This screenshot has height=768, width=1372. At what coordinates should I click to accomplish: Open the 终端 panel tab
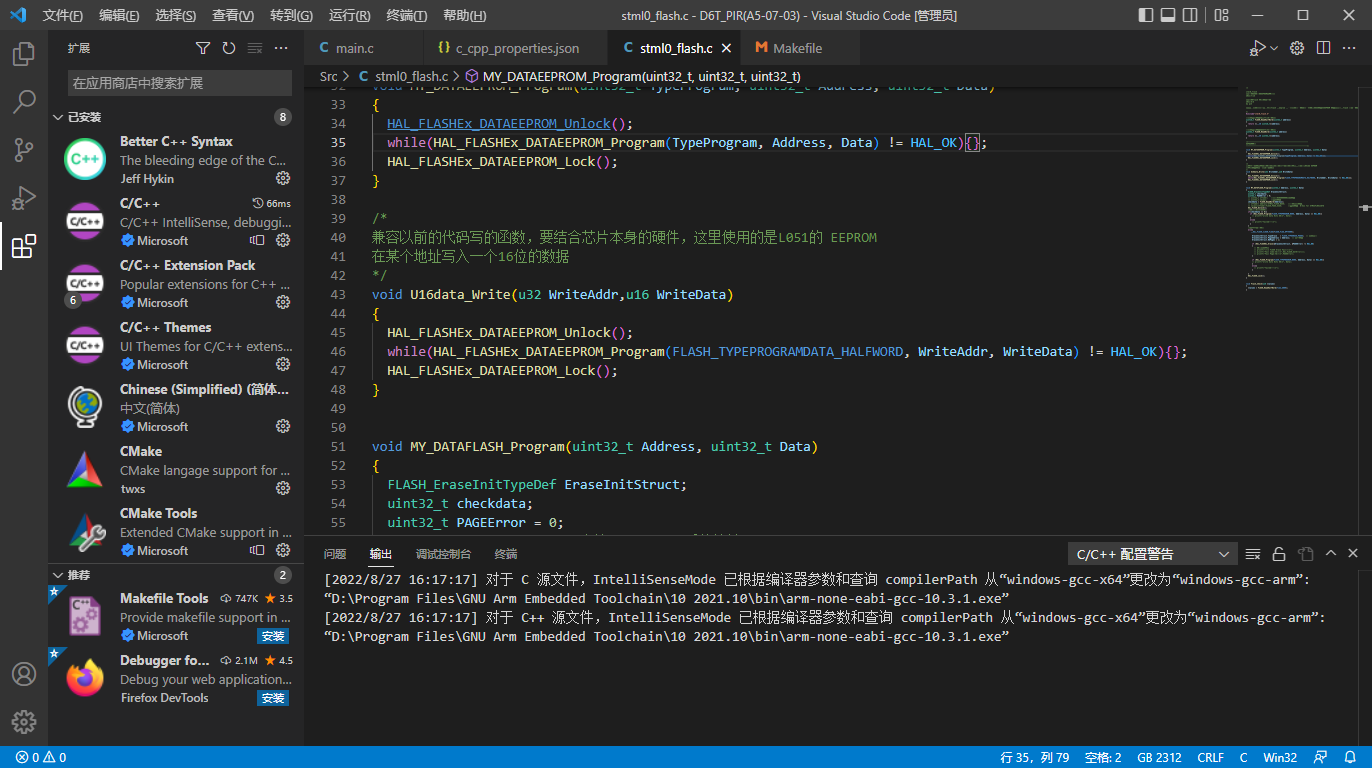tap(506, 554)
